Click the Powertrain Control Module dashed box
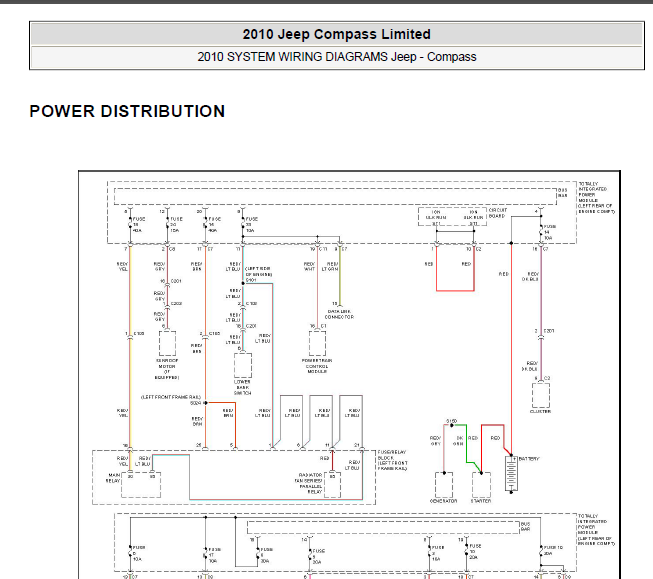Viewport: 653px width, 579px height. pyautogui.click(x=317, y=344)
